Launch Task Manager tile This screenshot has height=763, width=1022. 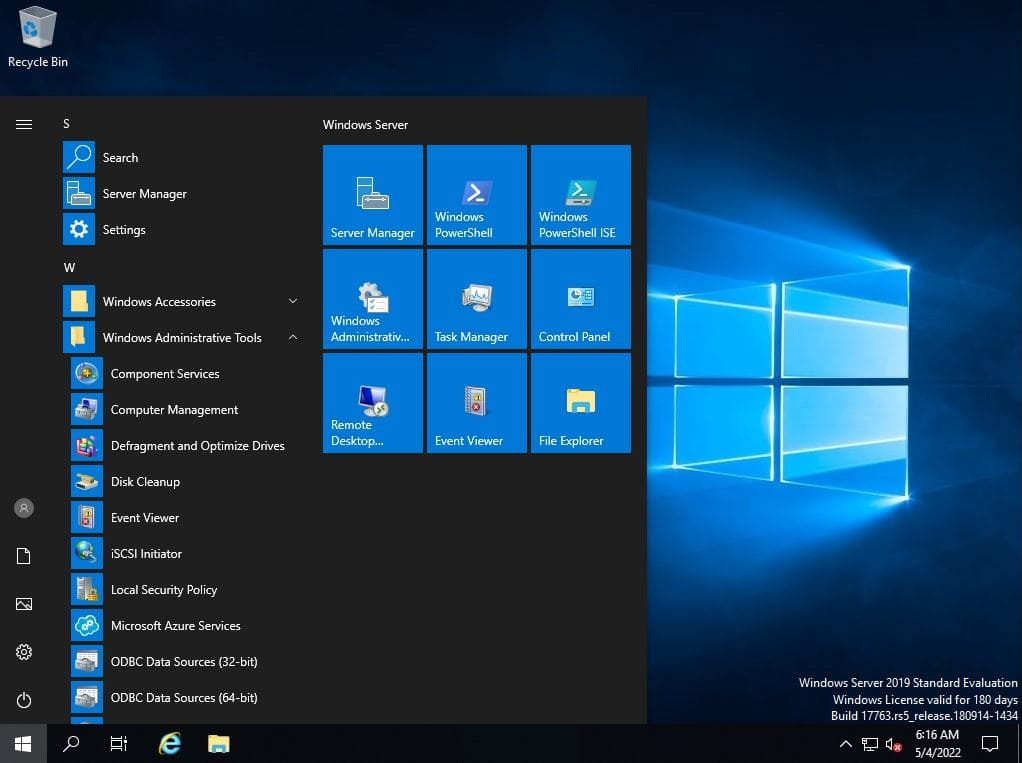(x=476, y=299)
